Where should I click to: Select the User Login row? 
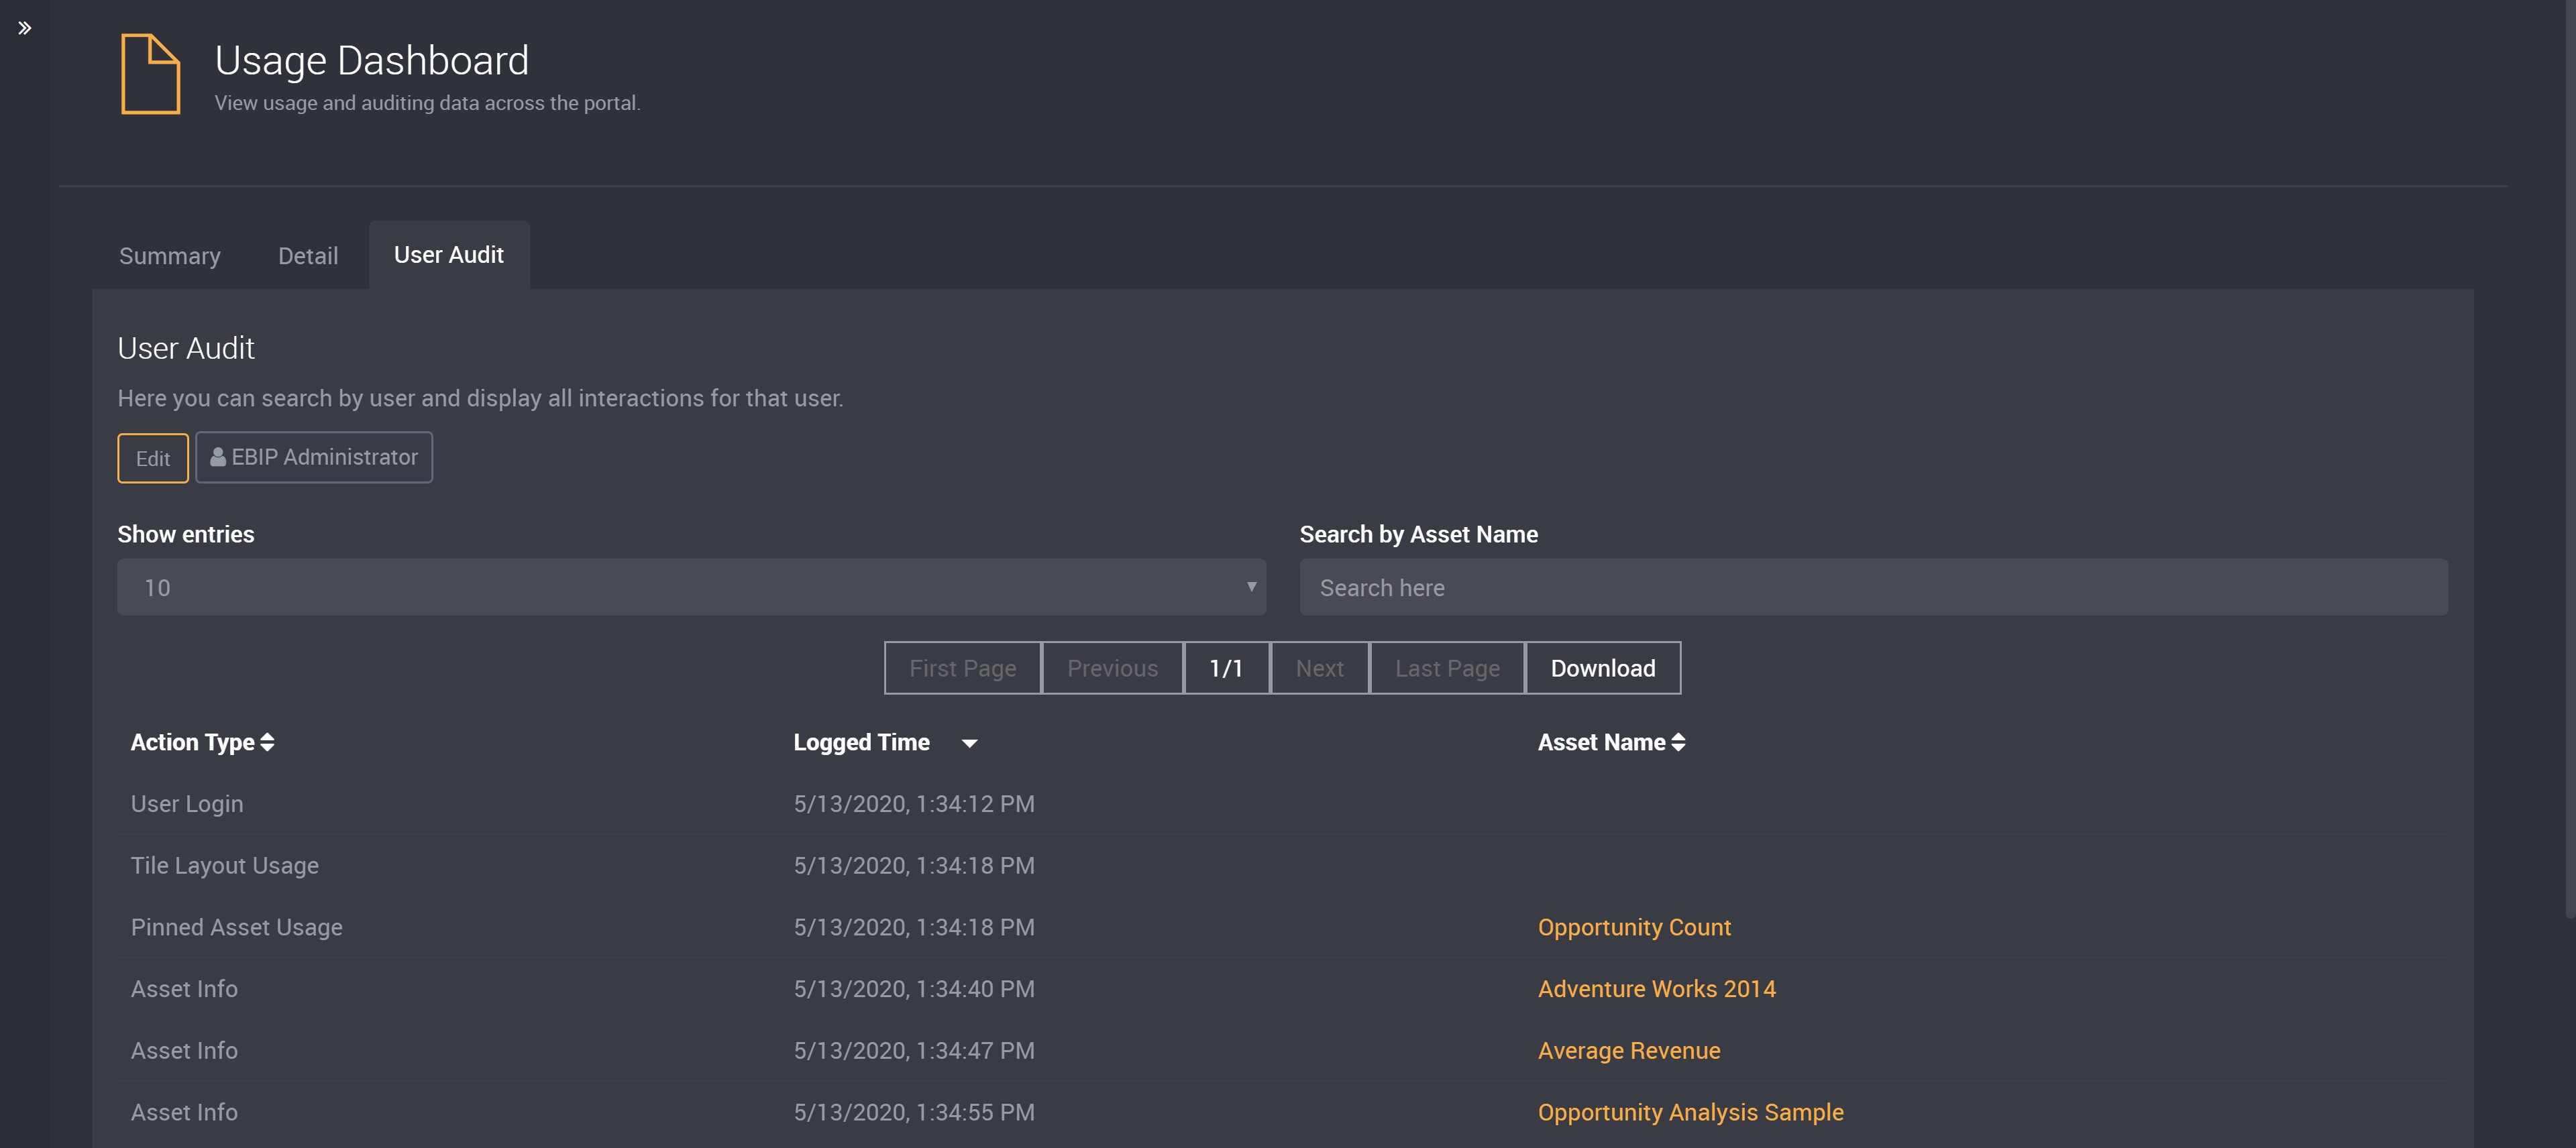1283,804
